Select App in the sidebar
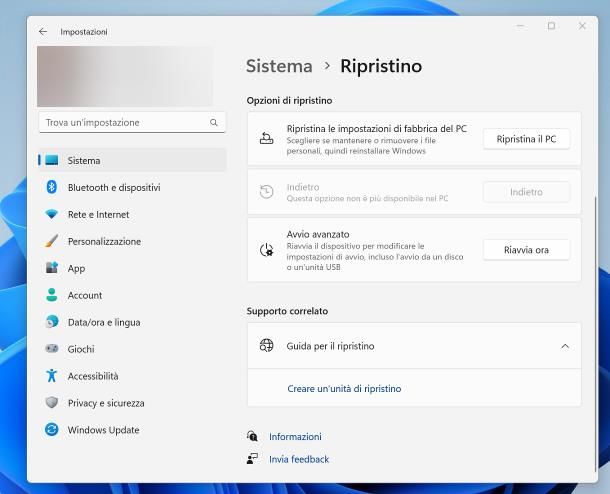Image resolution: width=610 pixels, height=494 pixels. (x=132, y=268)
